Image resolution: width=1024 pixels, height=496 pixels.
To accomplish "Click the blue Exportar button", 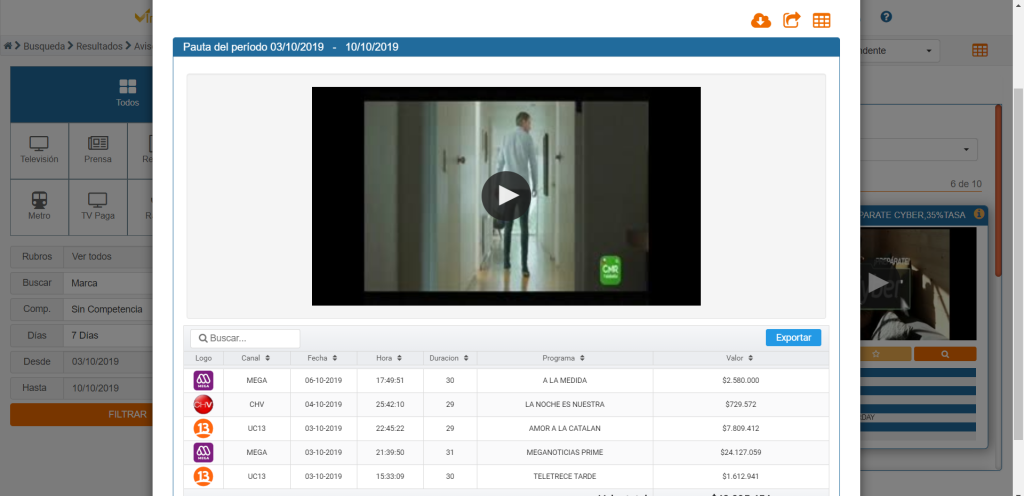I will click(793, 337).
